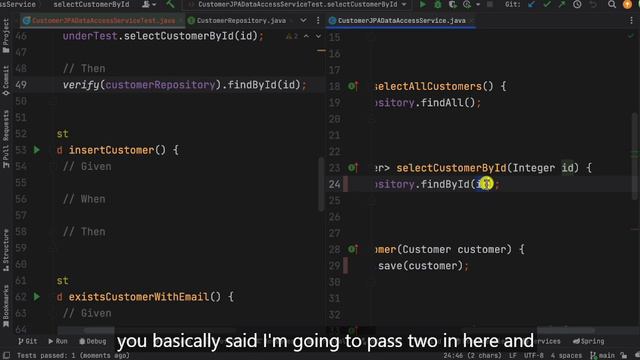Show hidden tabs chevron in left editor
The width and height of the screenshot is (640, 360).
pyautogui.click(x=303, y=20)
